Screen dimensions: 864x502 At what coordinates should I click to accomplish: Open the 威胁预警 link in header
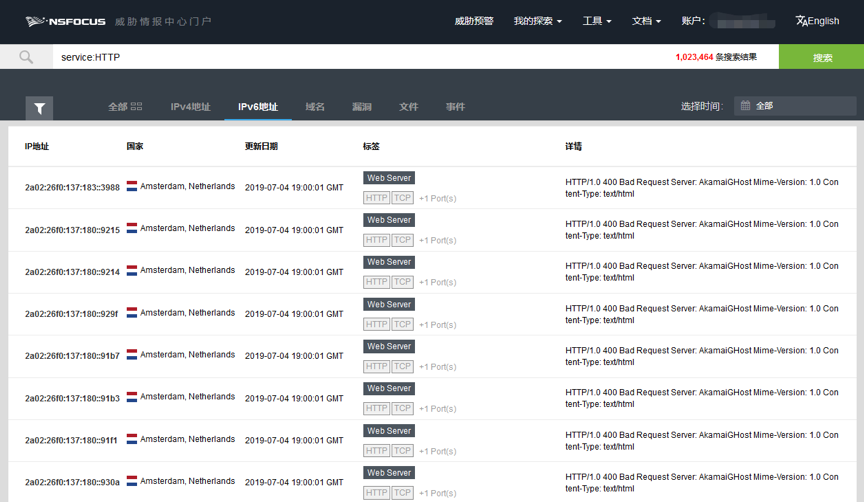pos(473,21)
